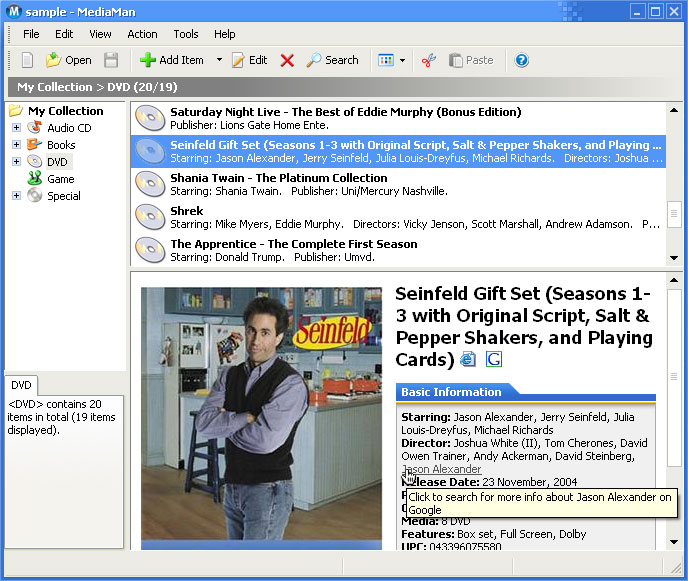
Task: Select the Special category in tree
Action: click(x=64, y=196)
